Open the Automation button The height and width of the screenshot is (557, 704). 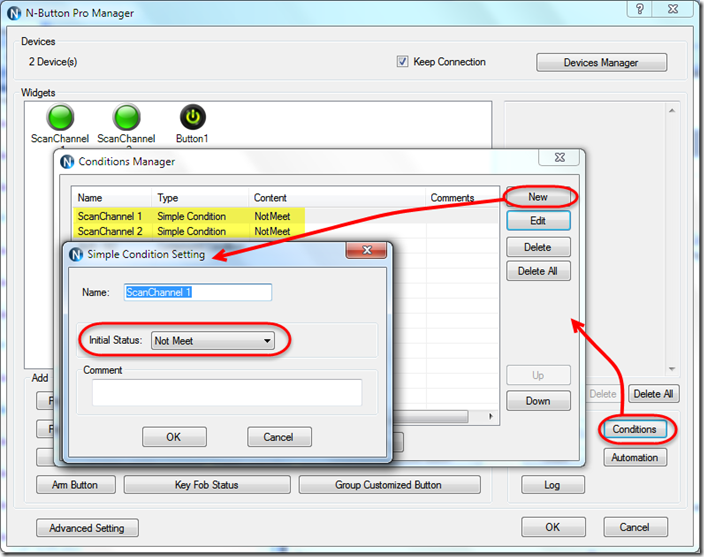[635, 458]
